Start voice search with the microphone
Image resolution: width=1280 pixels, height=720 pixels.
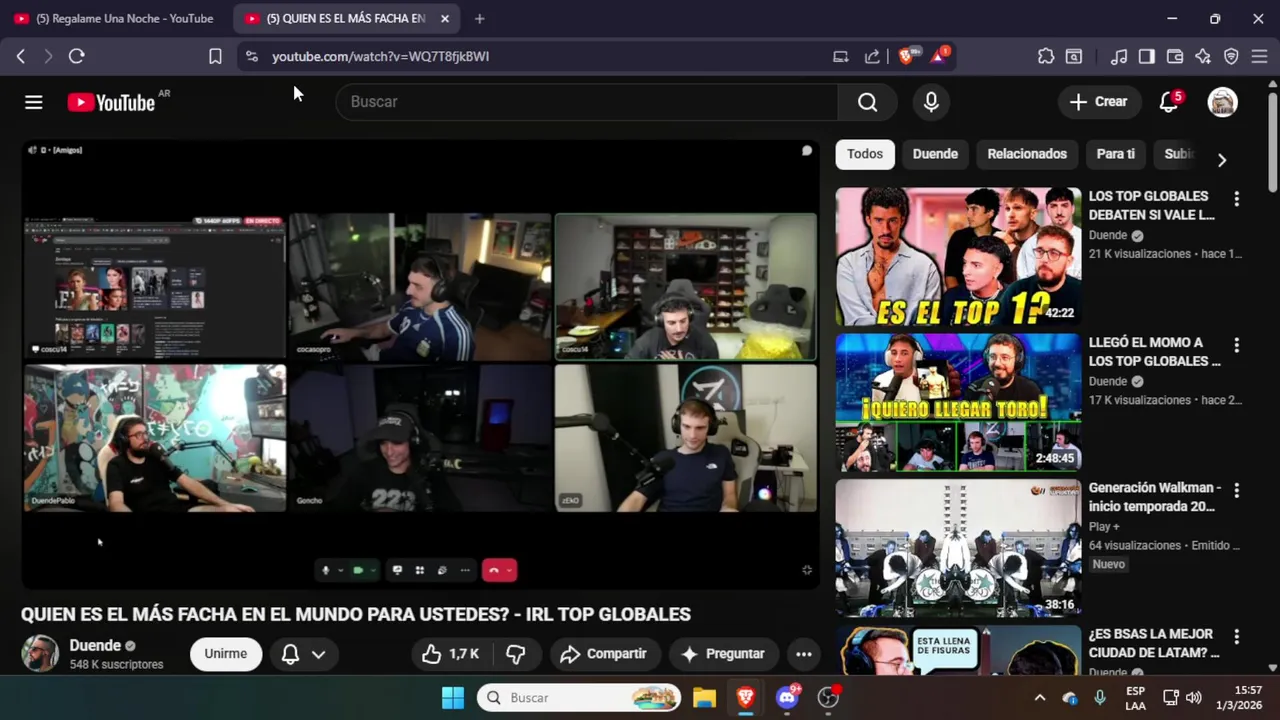[931, 102]
